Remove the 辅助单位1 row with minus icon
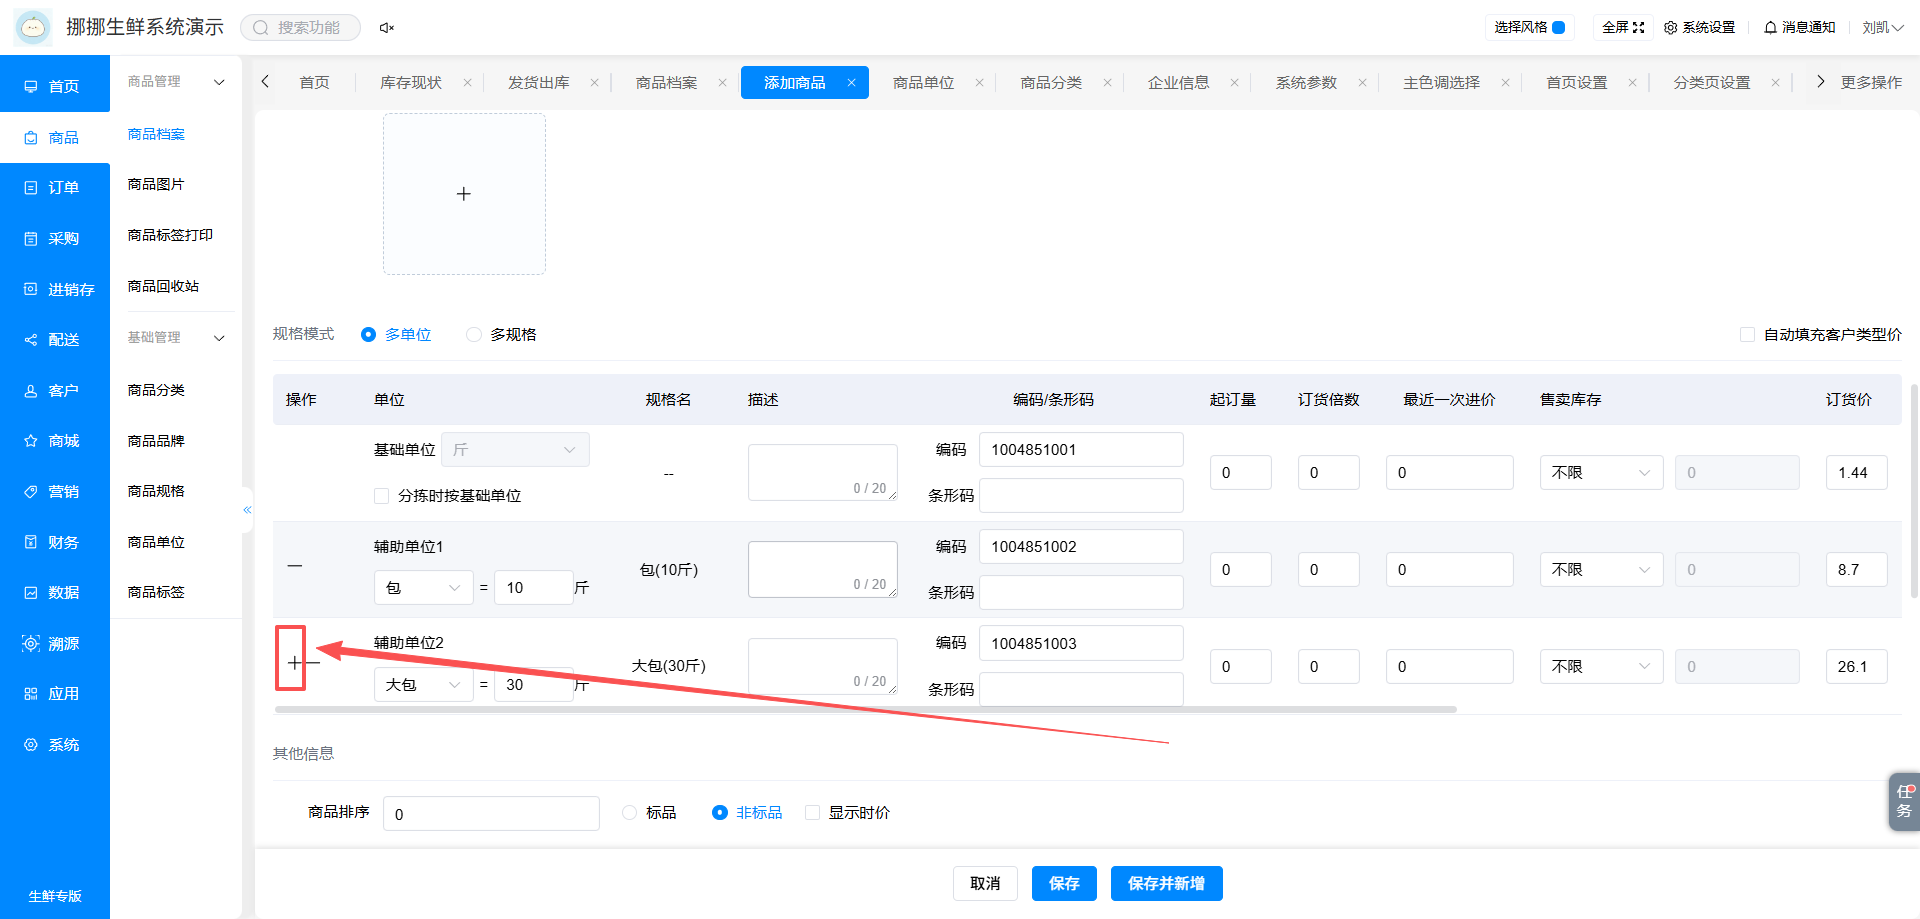This screenshot has width=1920, height=919. tap(295, 566)
